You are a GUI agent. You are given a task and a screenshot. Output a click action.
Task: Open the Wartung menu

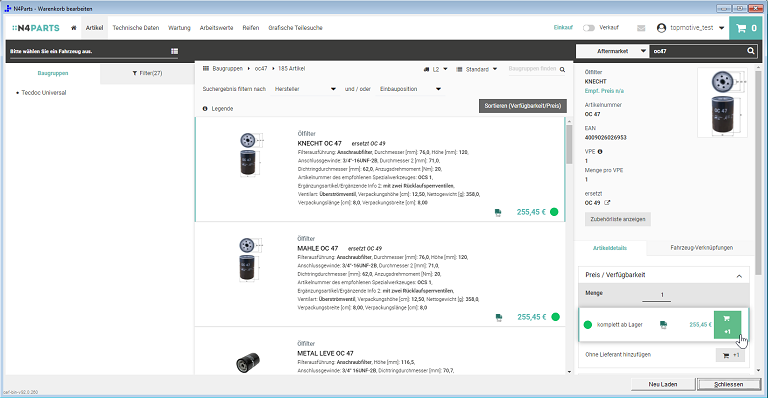(x=179, y=28)
